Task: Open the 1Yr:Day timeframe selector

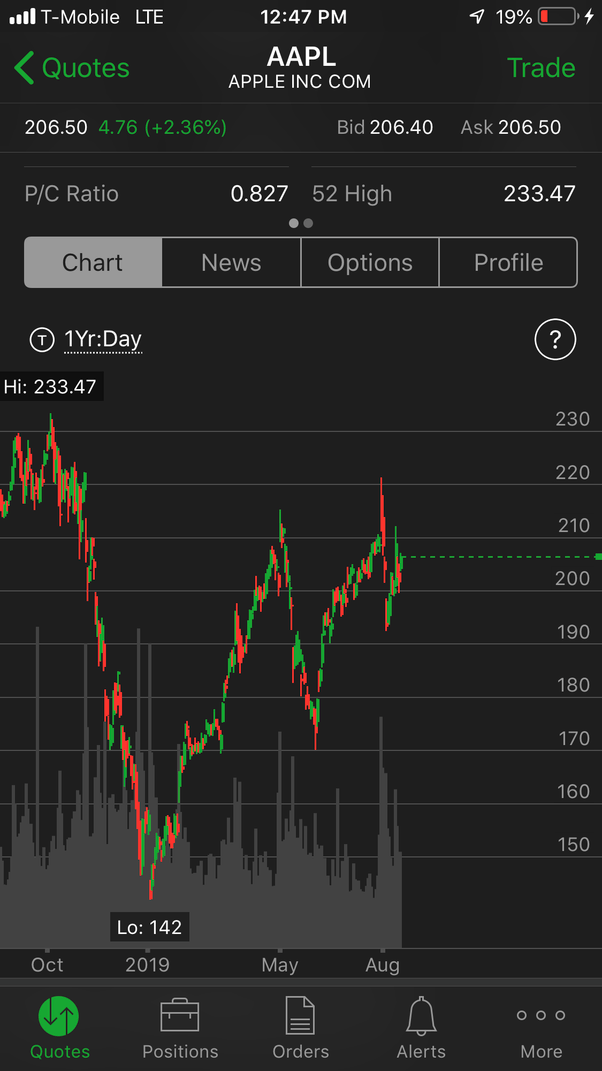Action: (x=102, y=339)
